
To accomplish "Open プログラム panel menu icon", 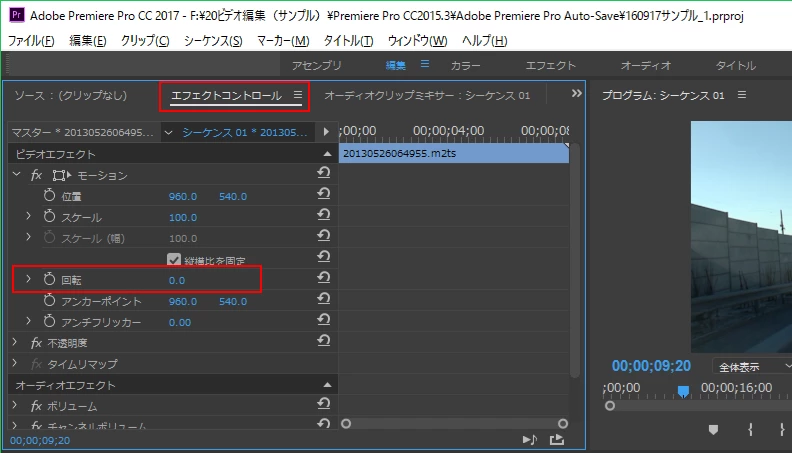I will point(741,94).
